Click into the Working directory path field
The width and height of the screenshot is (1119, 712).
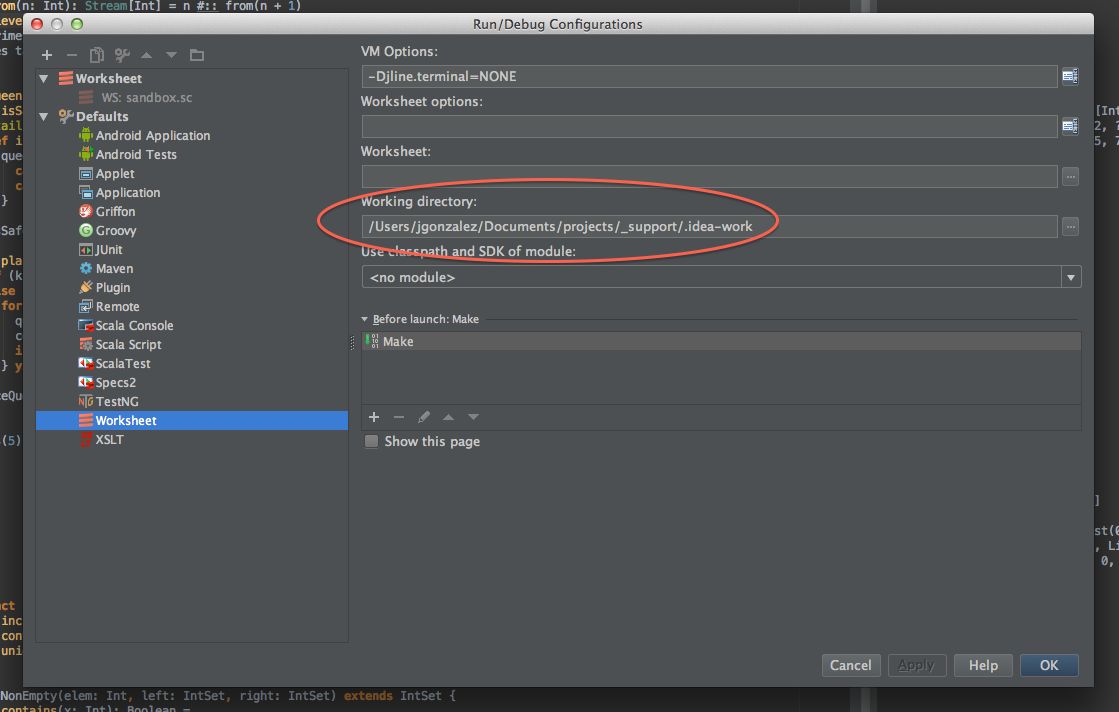tap(709, 226)
